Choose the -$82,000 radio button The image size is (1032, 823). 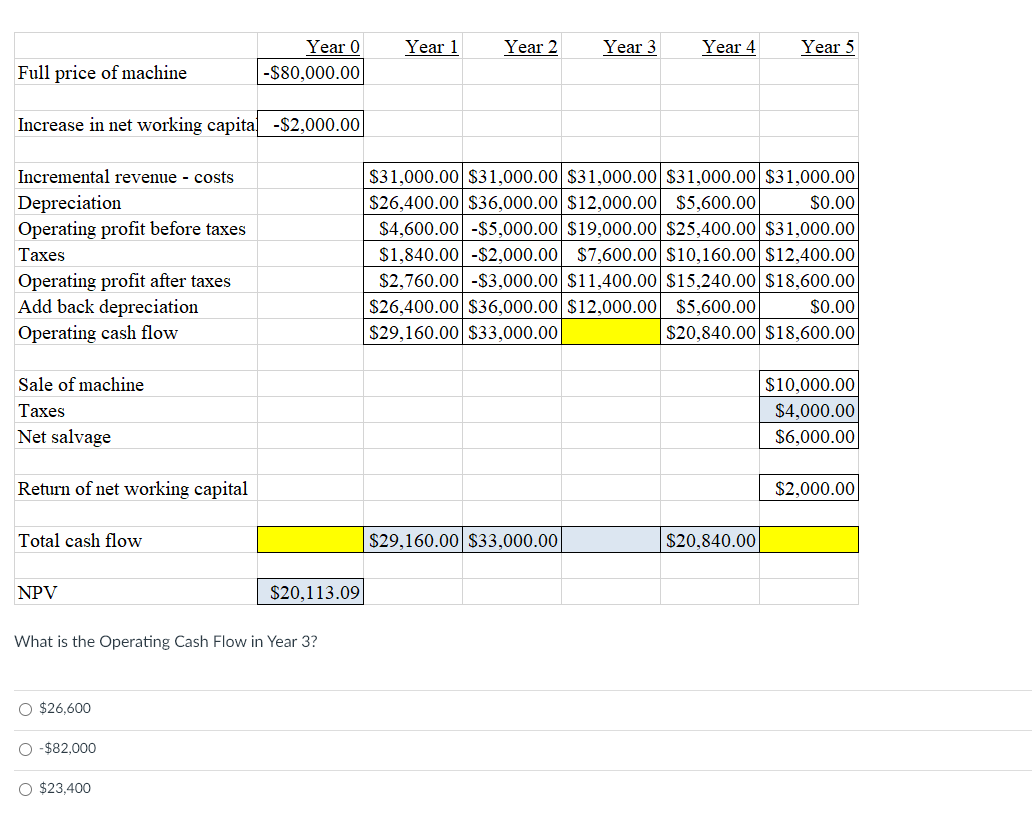tap(25, 748)
